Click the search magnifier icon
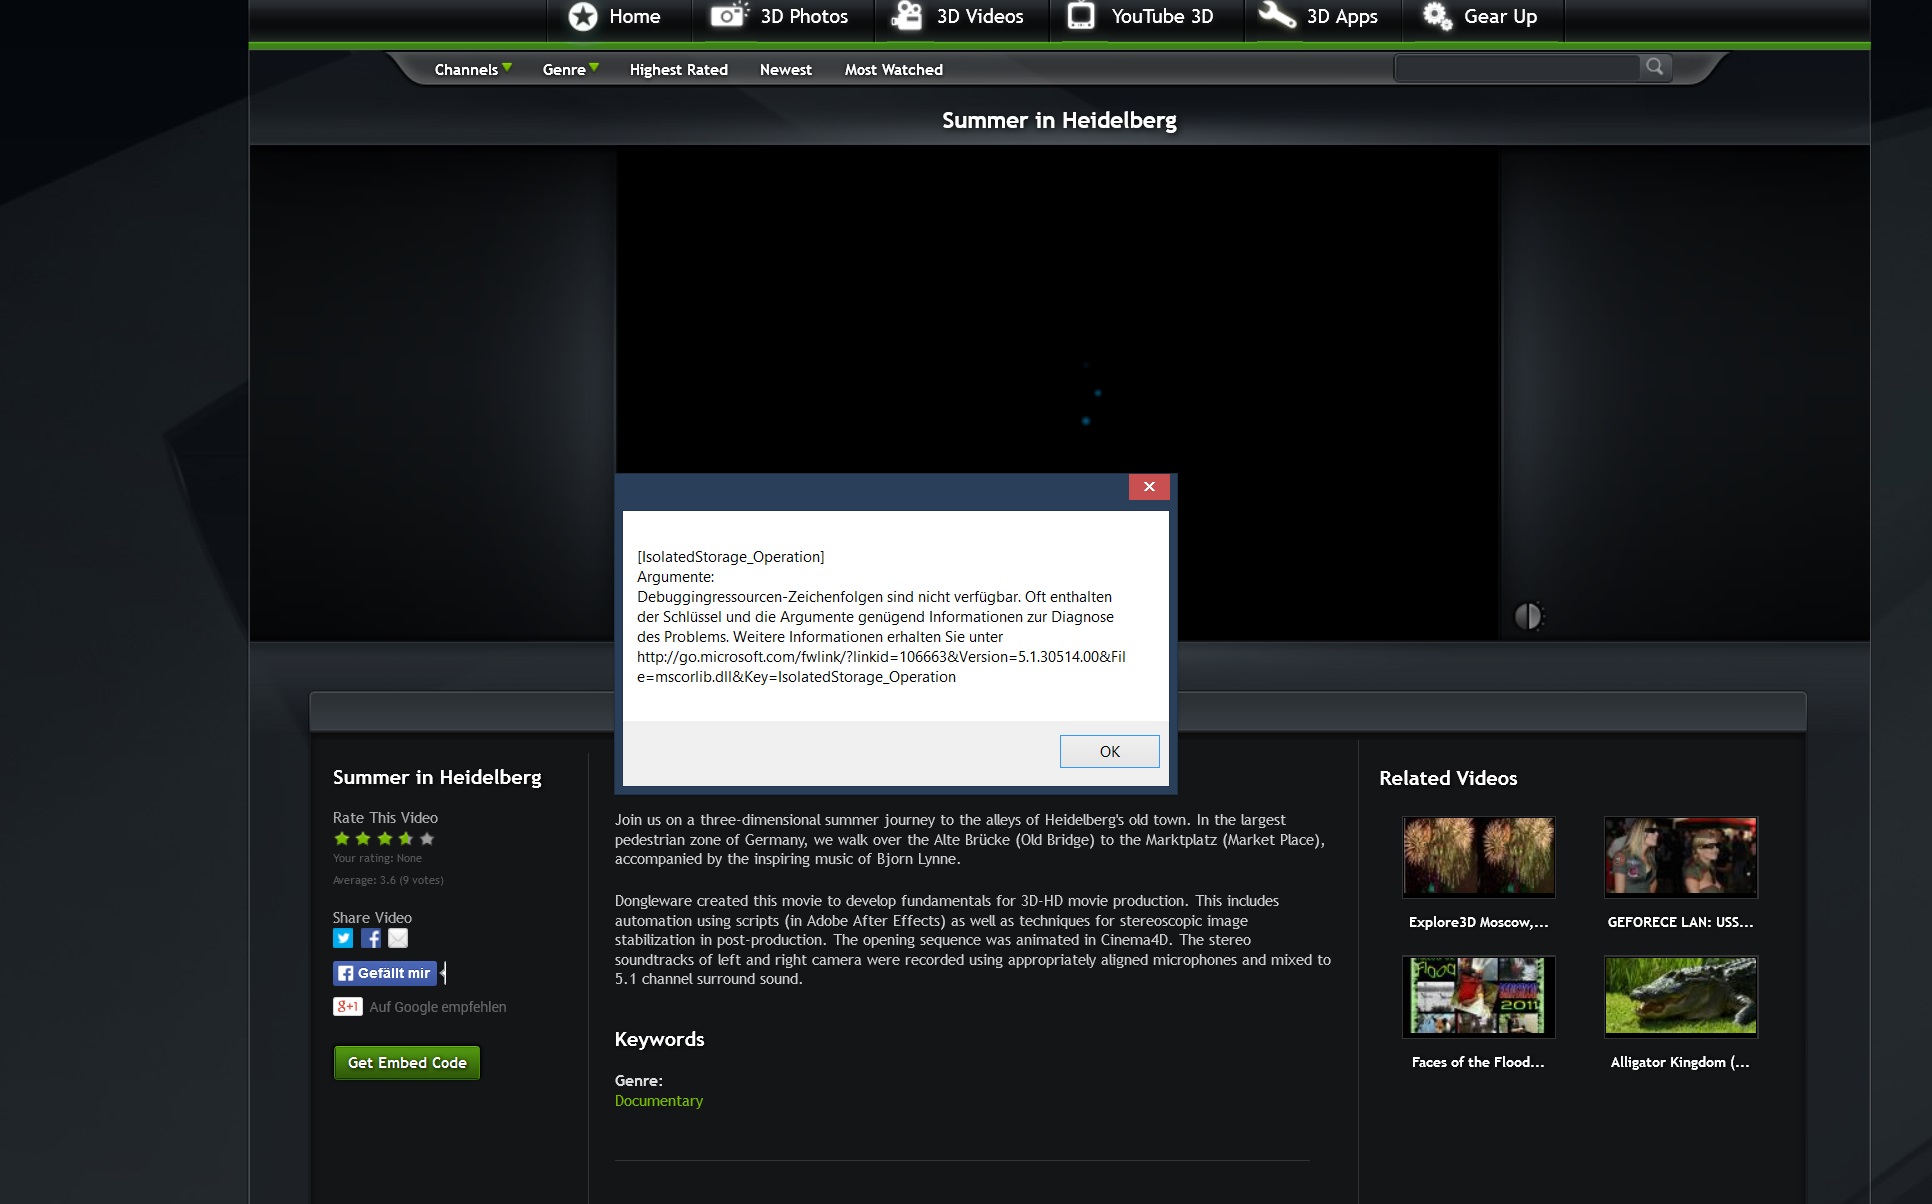This screenshot has height=1204, width=1932. (1655, 67)
